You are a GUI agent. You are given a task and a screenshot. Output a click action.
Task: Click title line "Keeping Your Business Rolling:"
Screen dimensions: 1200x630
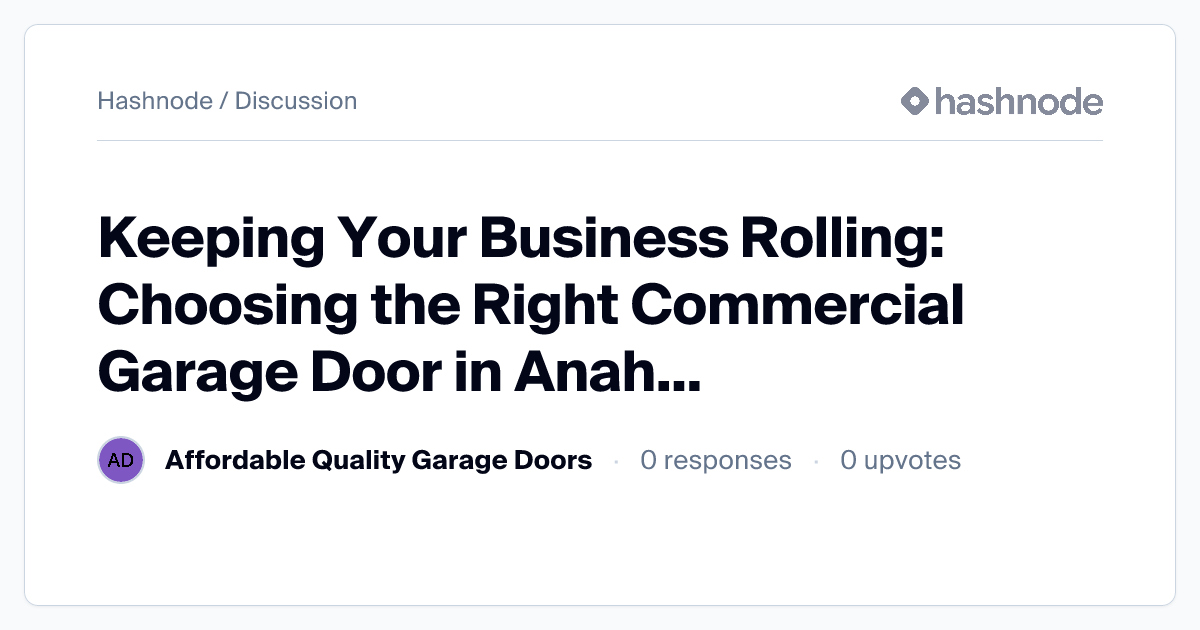[521, 241]
